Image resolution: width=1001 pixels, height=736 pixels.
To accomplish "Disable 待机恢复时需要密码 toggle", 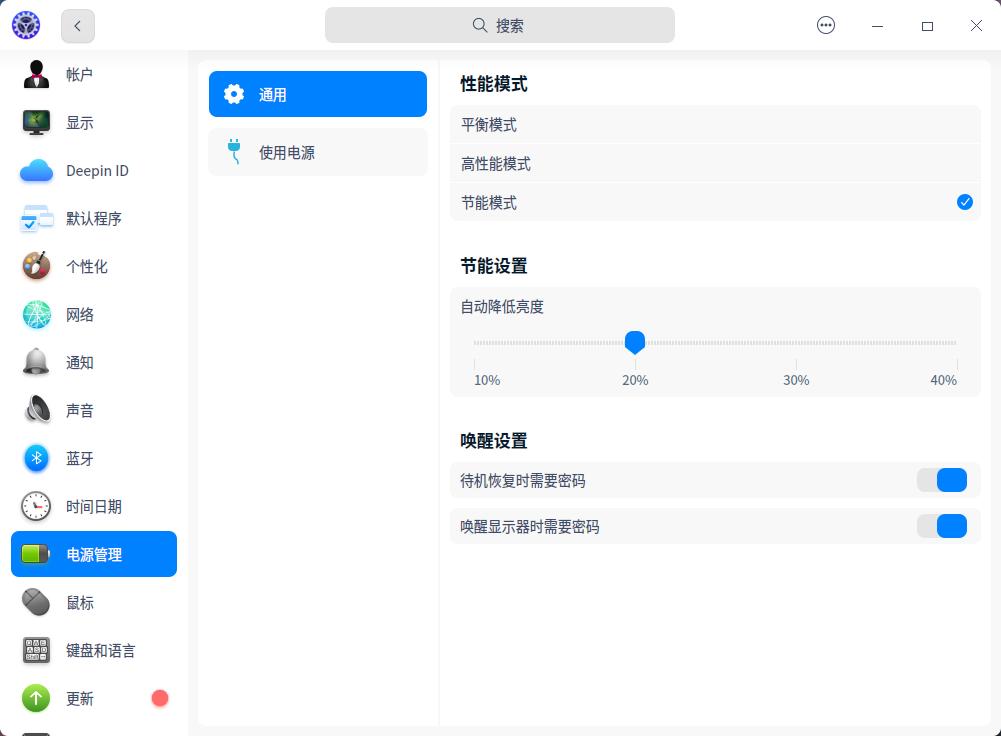I will click(942, 480).
